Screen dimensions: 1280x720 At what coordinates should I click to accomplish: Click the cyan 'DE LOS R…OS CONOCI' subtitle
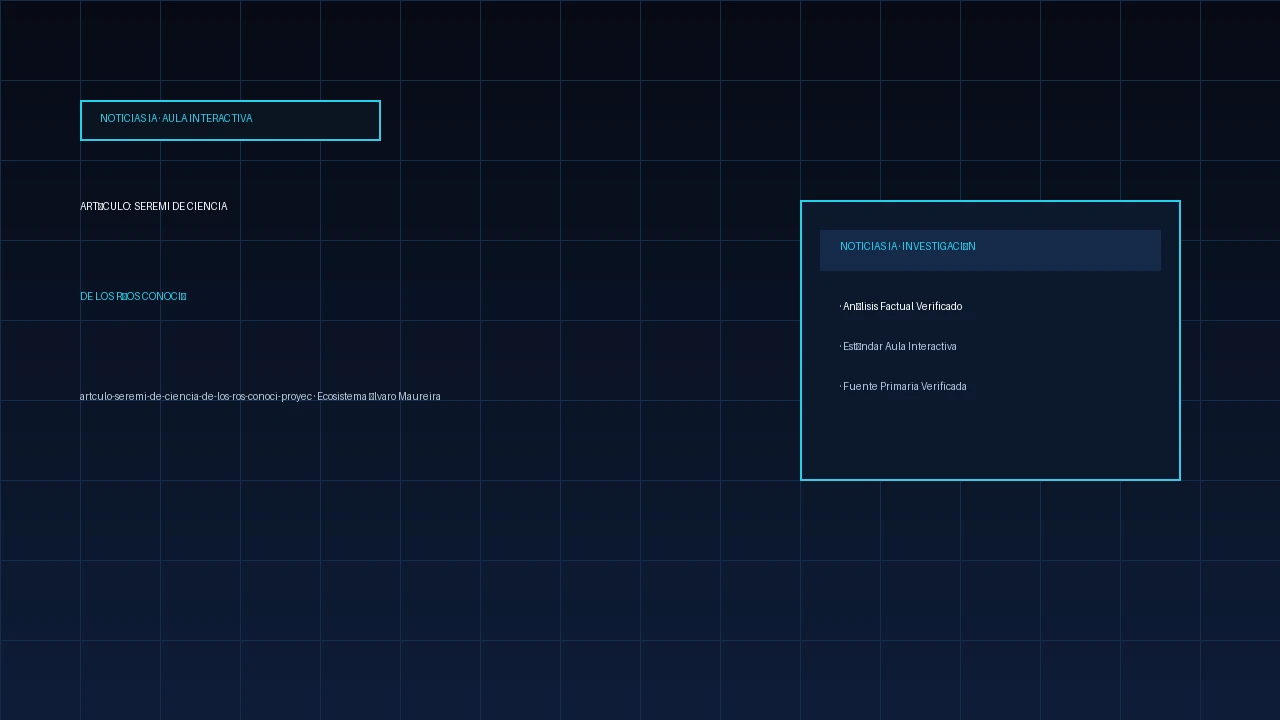[x=133, y=296]
